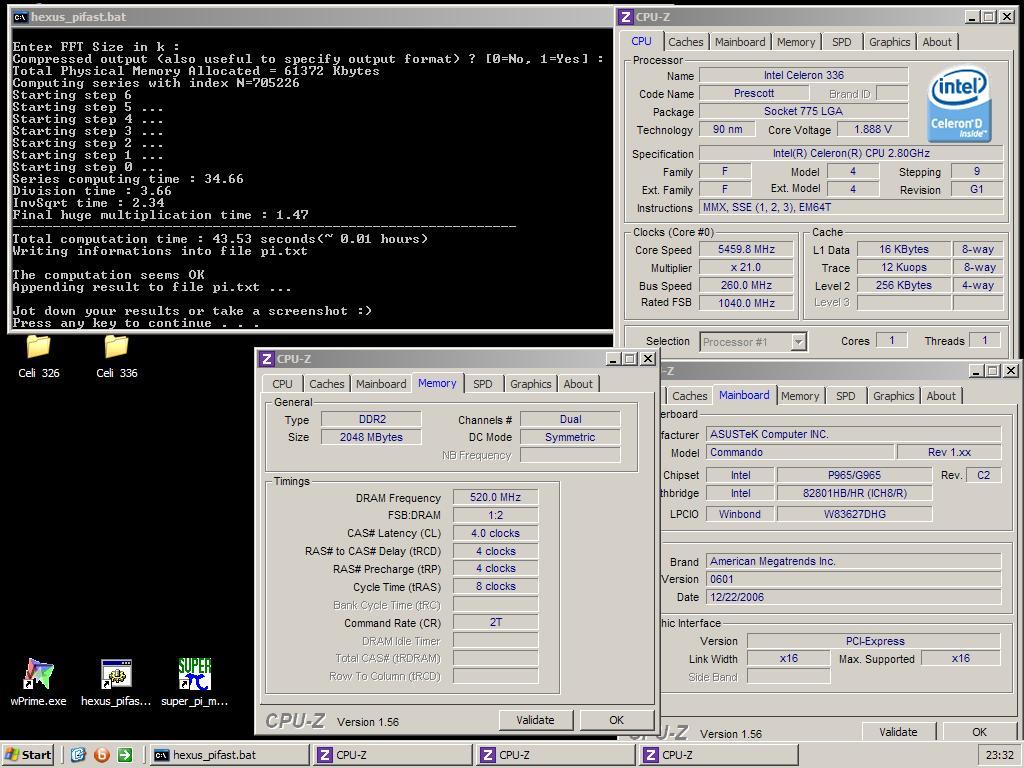Click the Total computation time line
1024x768 pixels.
click(220, 239)
